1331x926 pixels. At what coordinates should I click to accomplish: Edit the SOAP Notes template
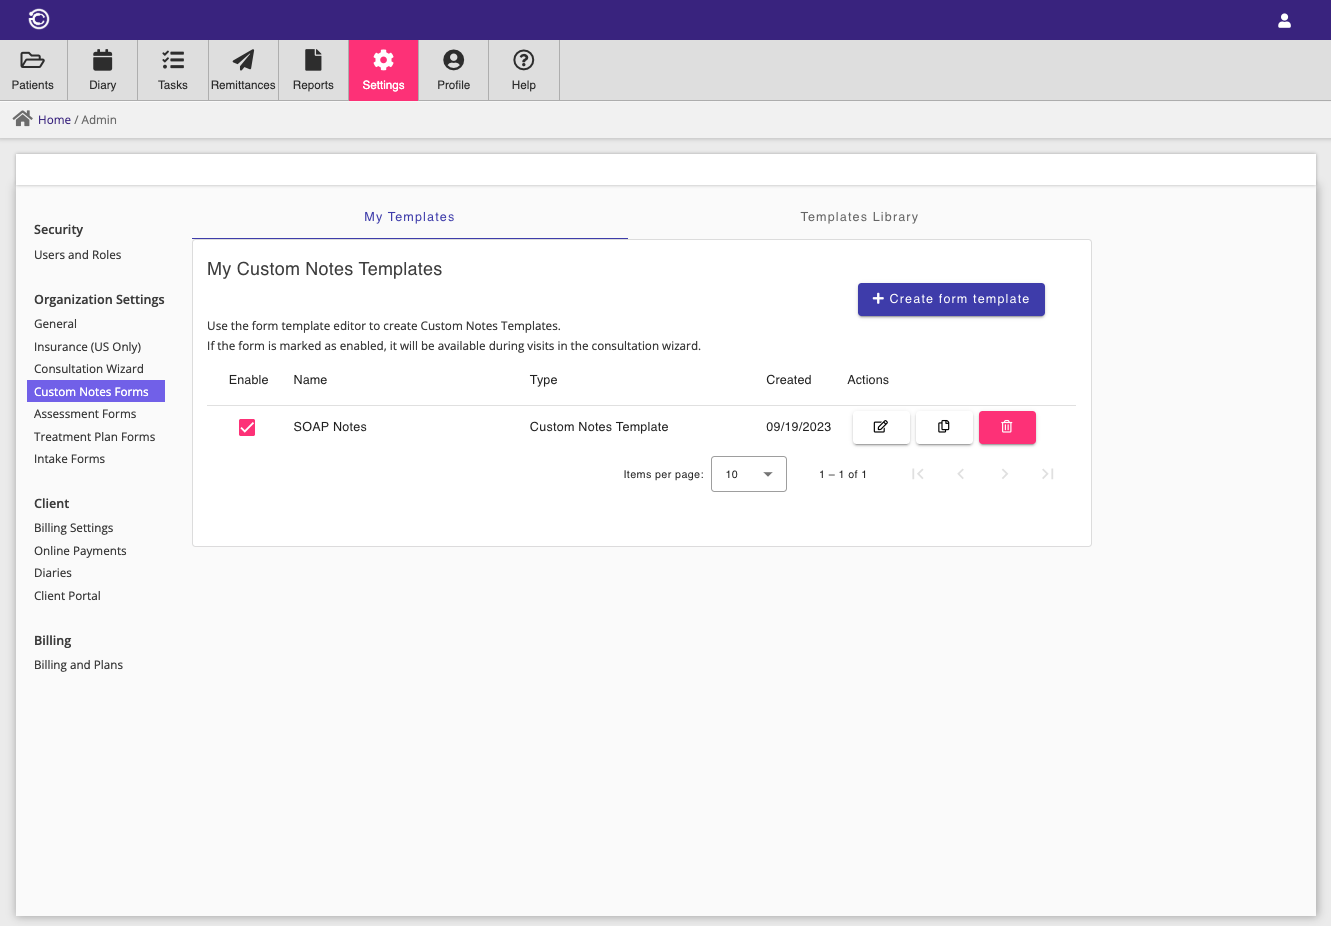(x=881, y=427)
